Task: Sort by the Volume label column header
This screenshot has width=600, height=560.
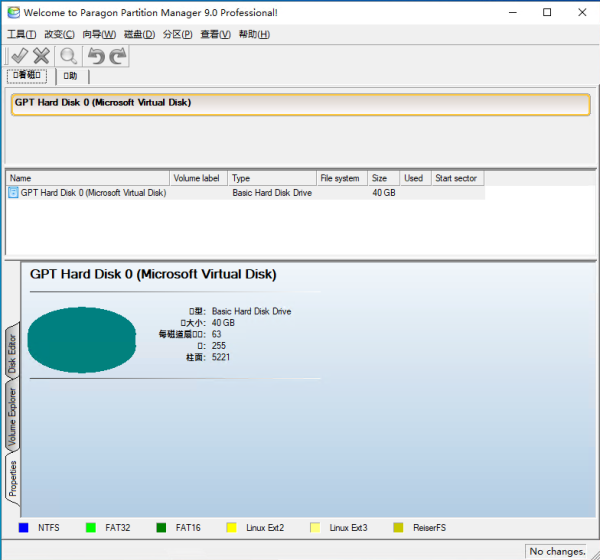Action: click(199, 178)
